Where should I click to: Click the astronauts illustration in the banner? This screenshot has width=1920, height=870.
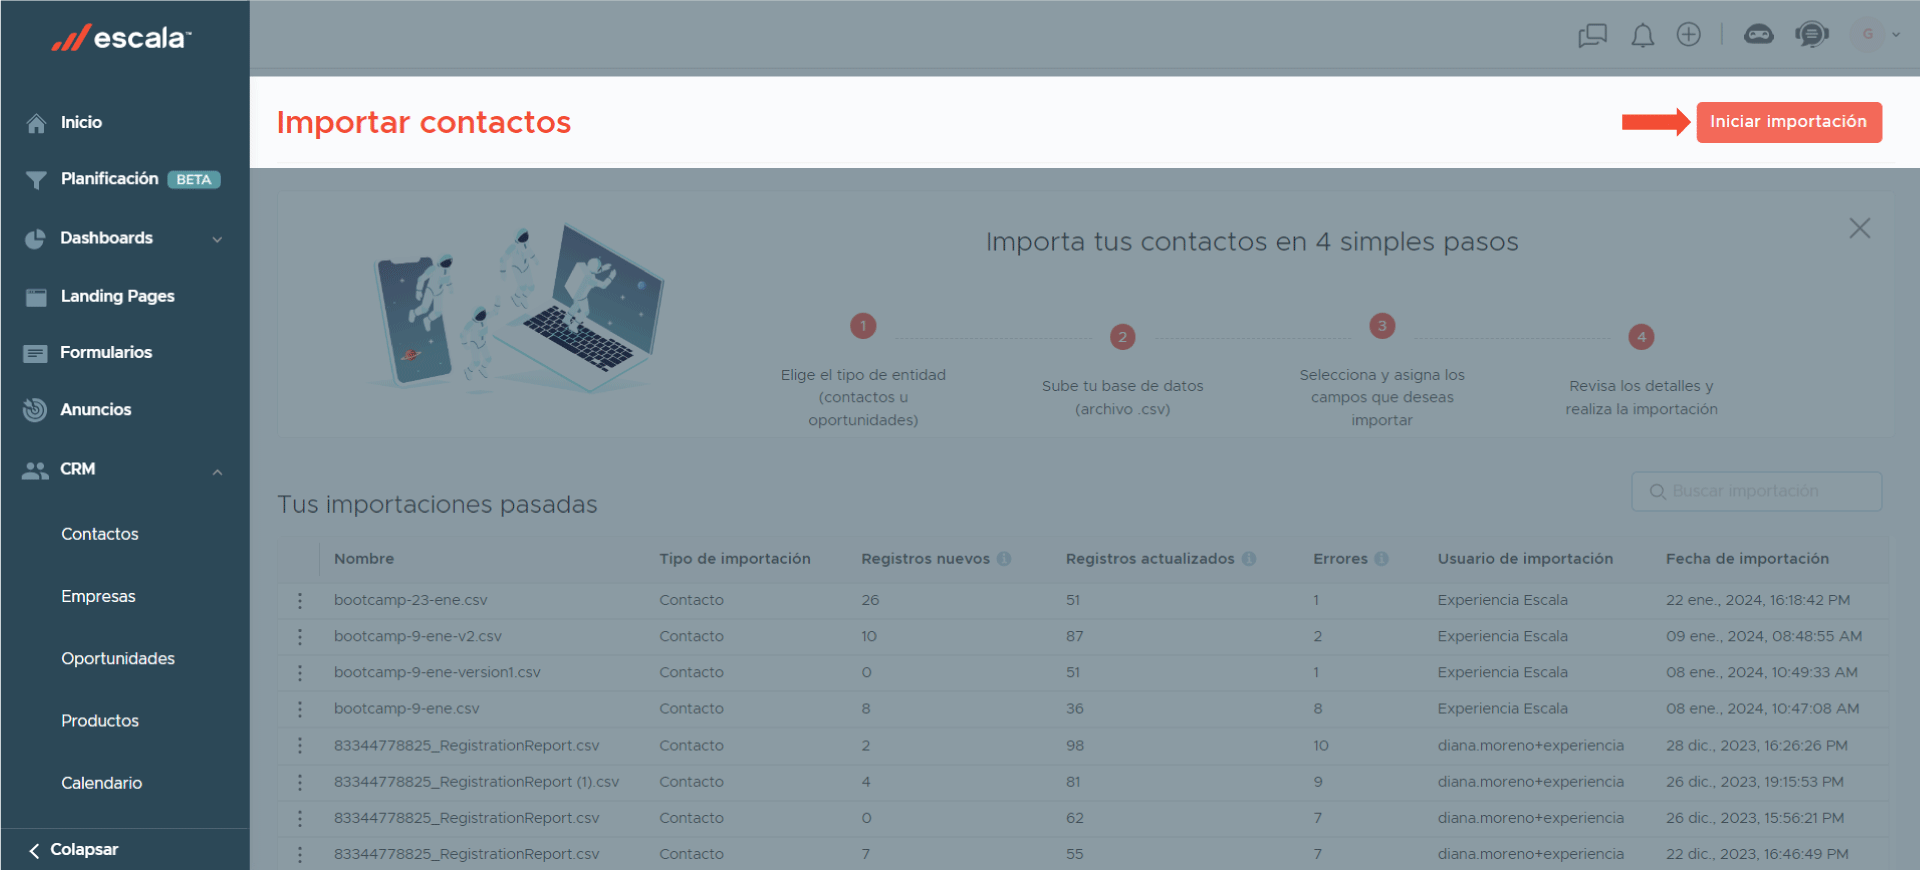point(518,308)
